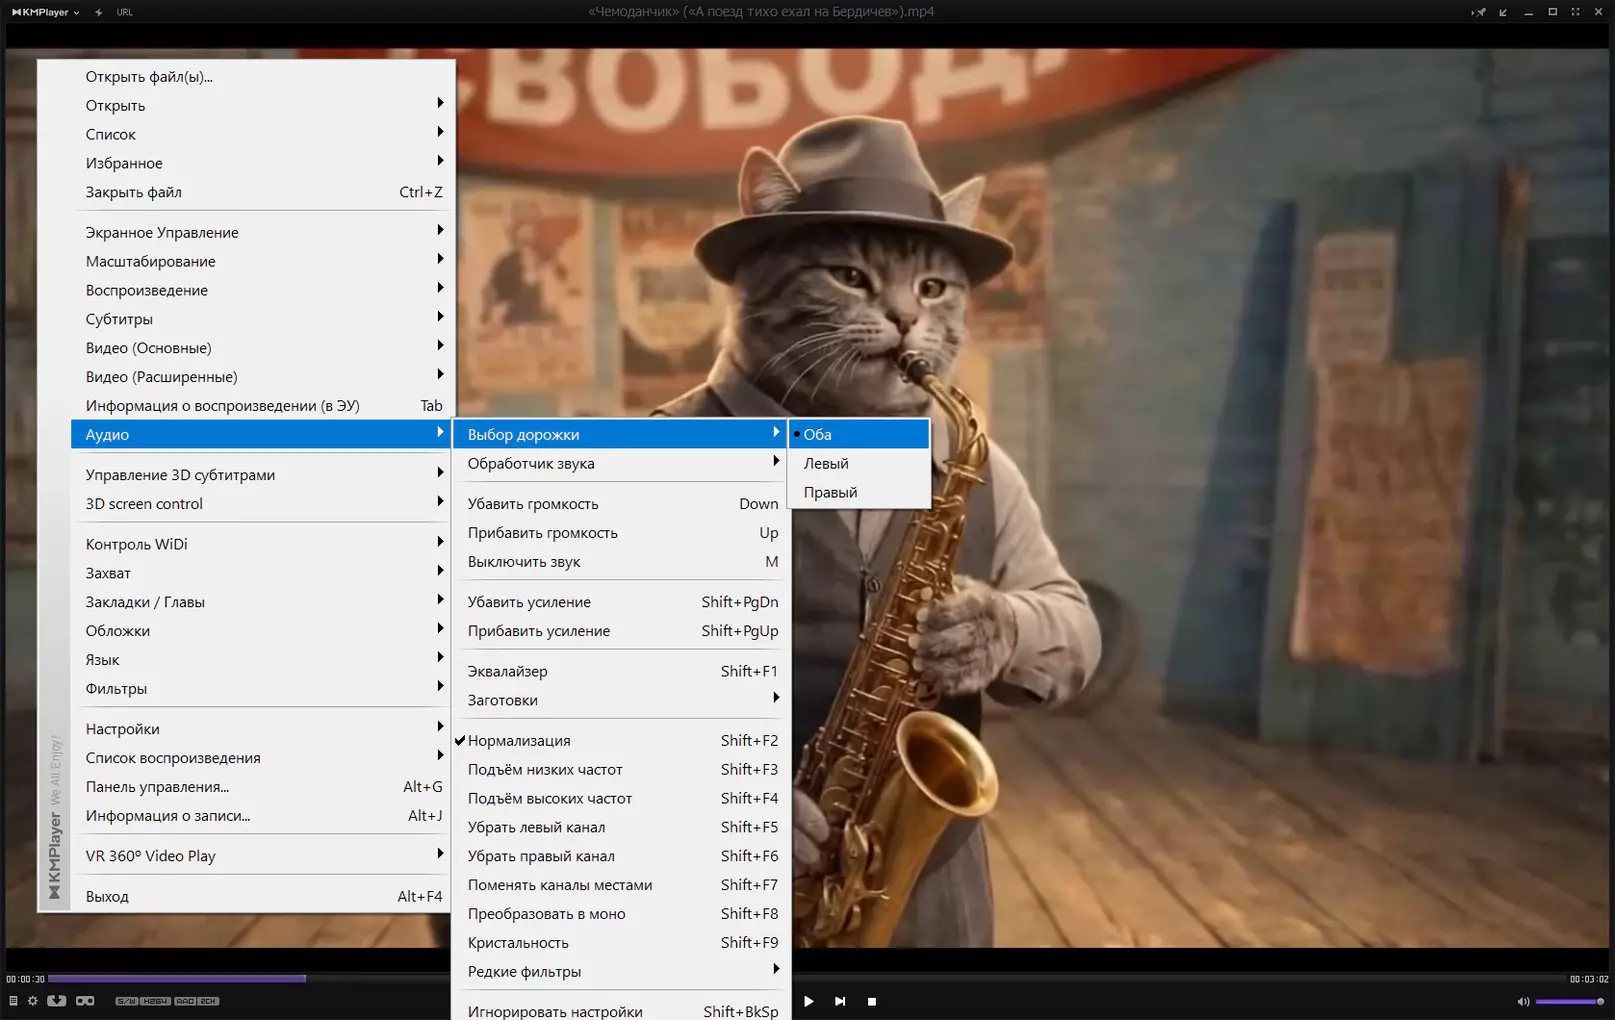Viewport: 1615px width, 1020px height.
Task: Choose Закрыть файл menu entry
Action: [x=262, y=192]
